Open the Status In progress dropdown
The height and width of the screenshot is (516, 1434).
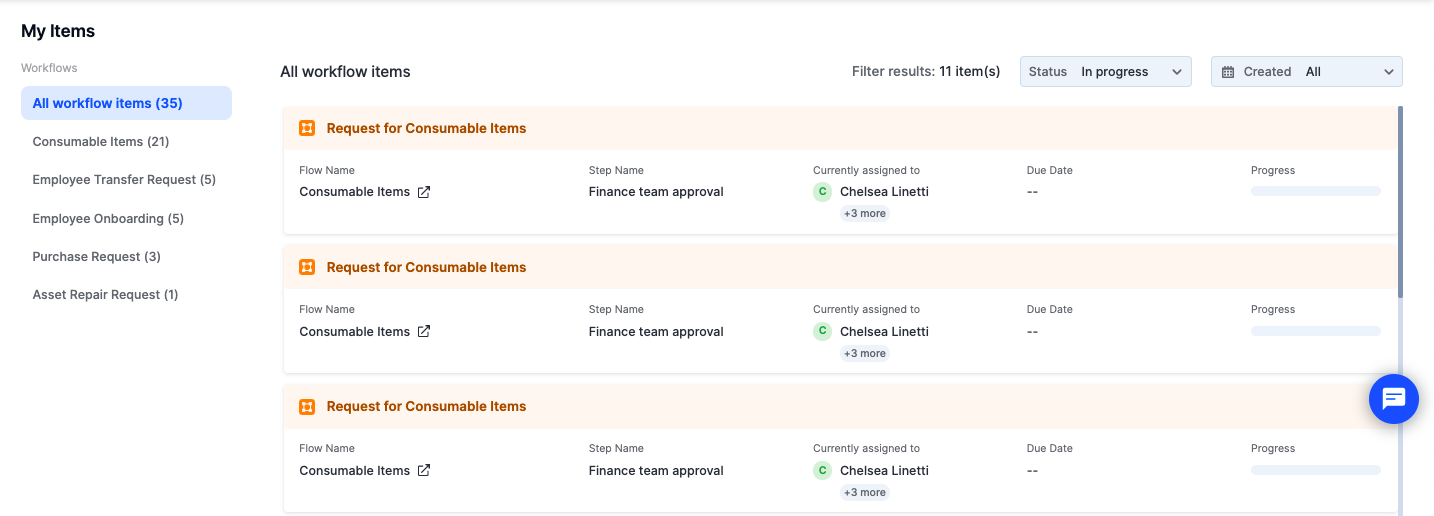coord(1106,72)
